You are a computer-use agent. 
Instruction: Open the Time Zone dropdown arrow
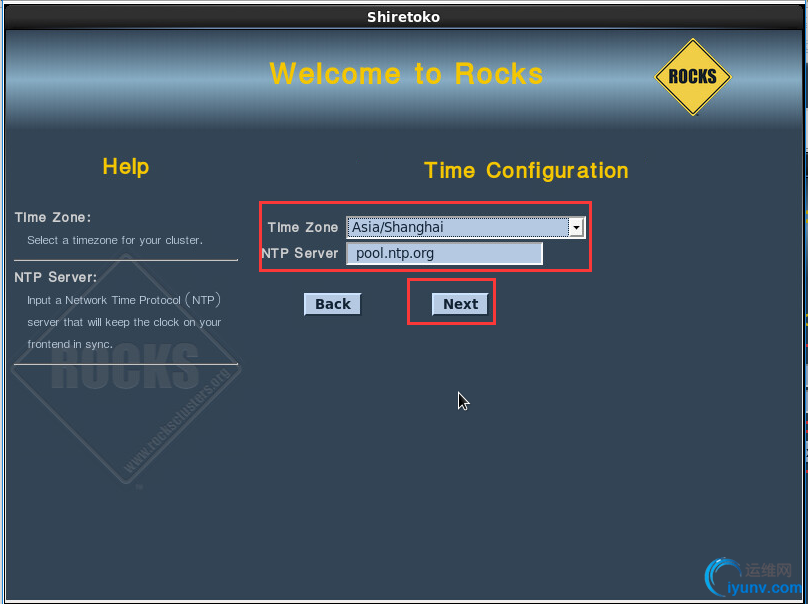(576, 227)
